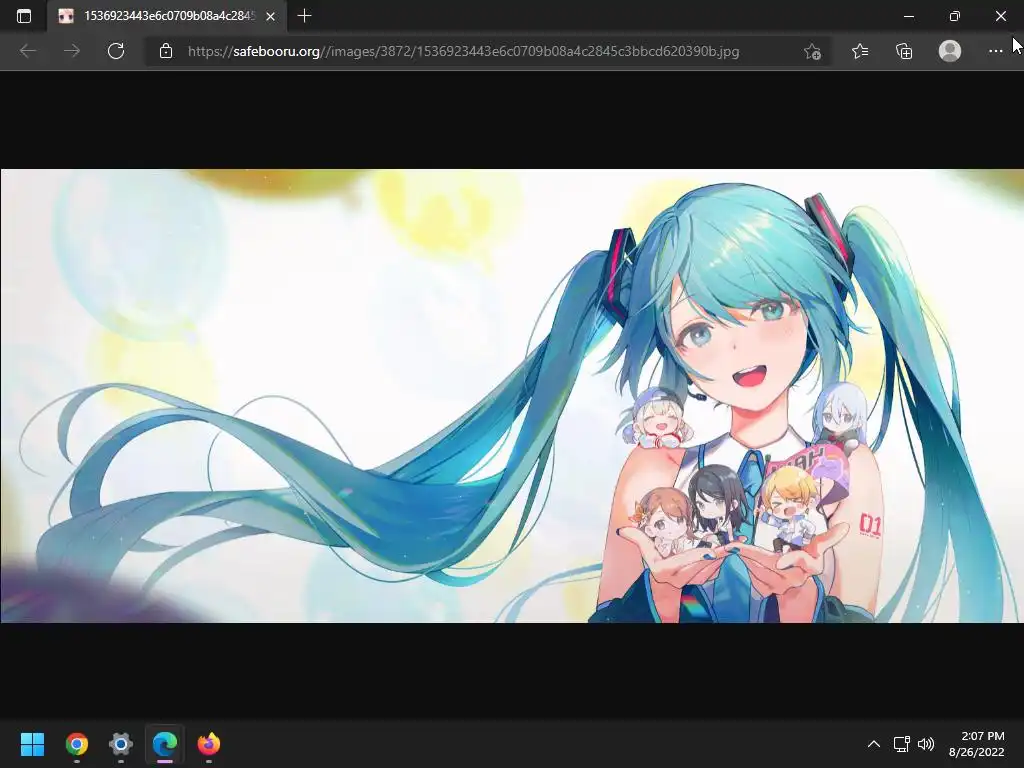
Task: Add this page to favorites
Action: [x=812, y=51]
